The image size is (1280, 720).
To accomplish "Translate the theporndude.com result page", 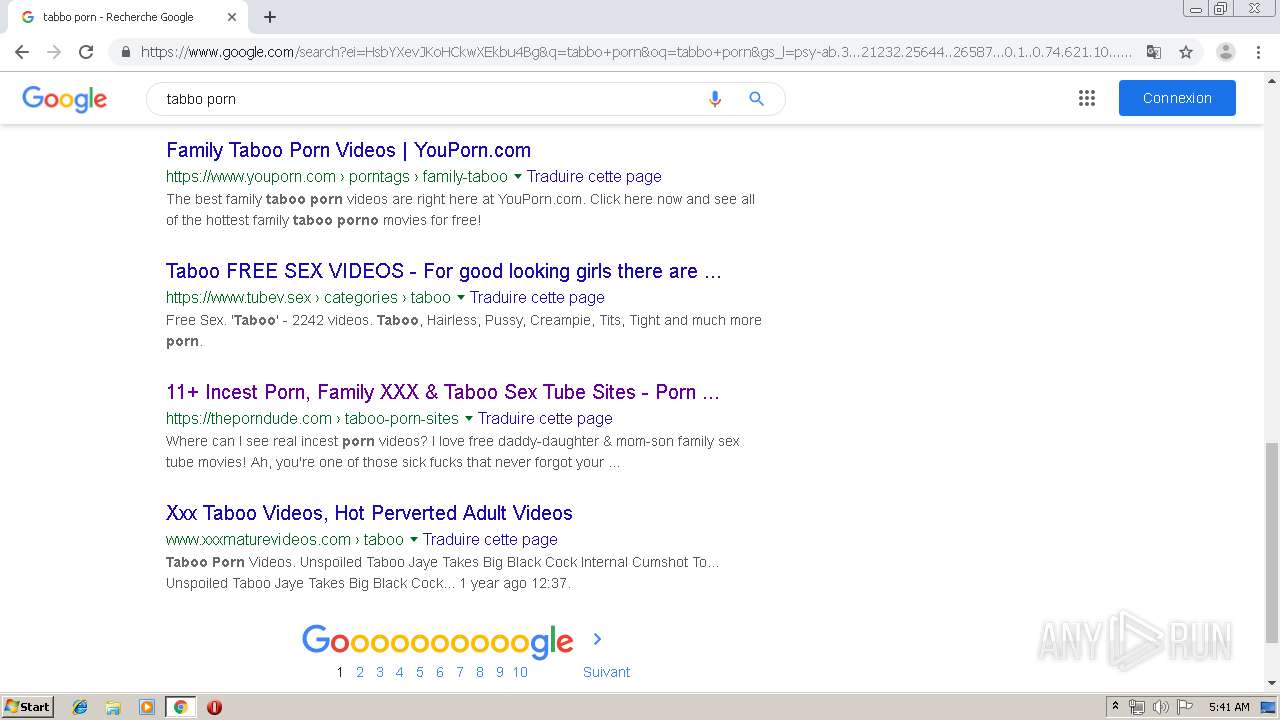I will 545,418.
